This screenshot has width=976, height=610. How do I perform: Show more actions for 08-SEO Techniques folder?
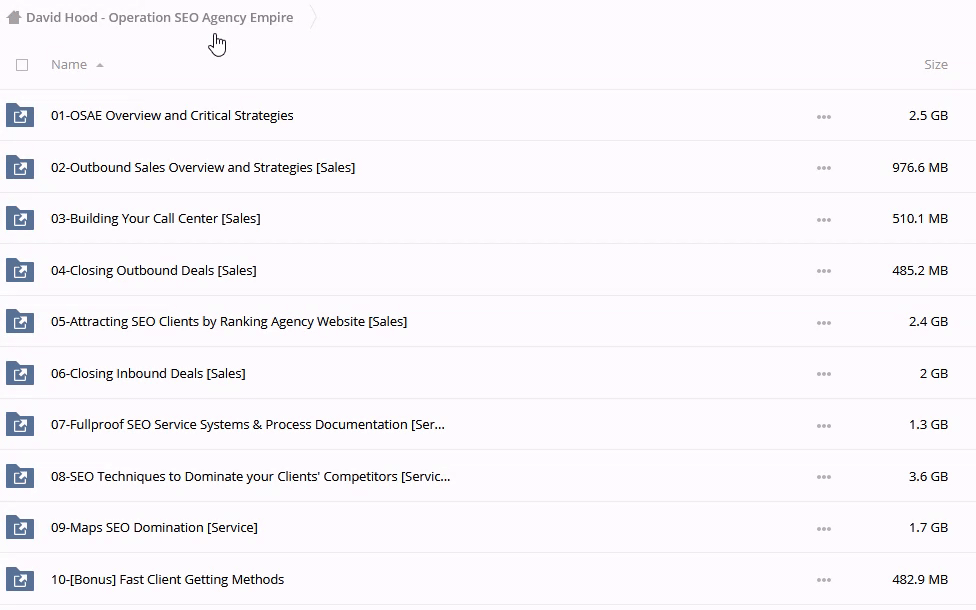pos(823,477)
